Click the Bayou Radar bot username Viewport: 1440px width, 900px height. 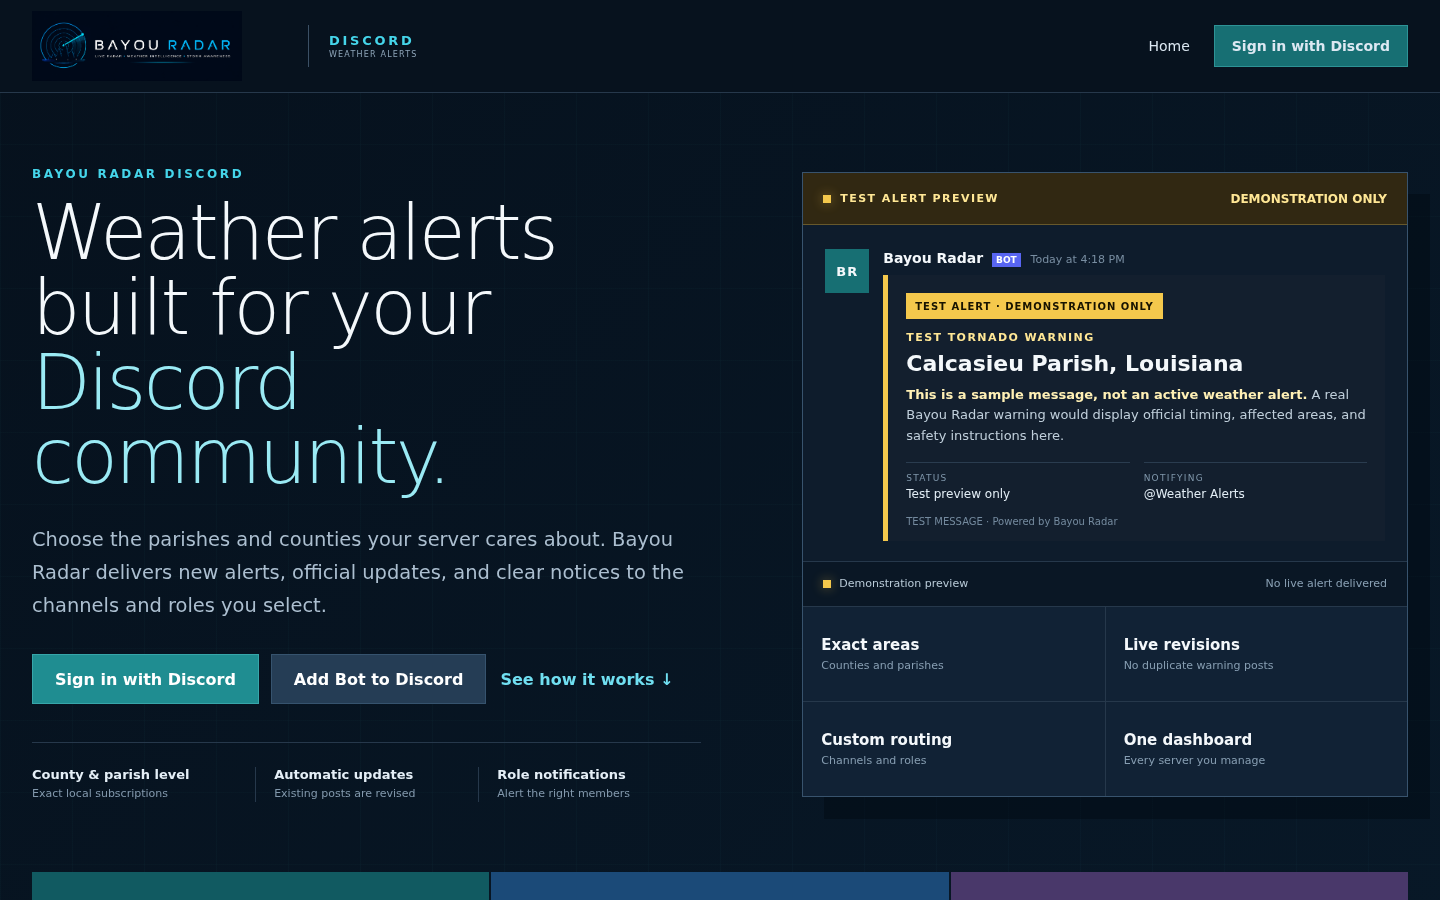click(933, 258)
